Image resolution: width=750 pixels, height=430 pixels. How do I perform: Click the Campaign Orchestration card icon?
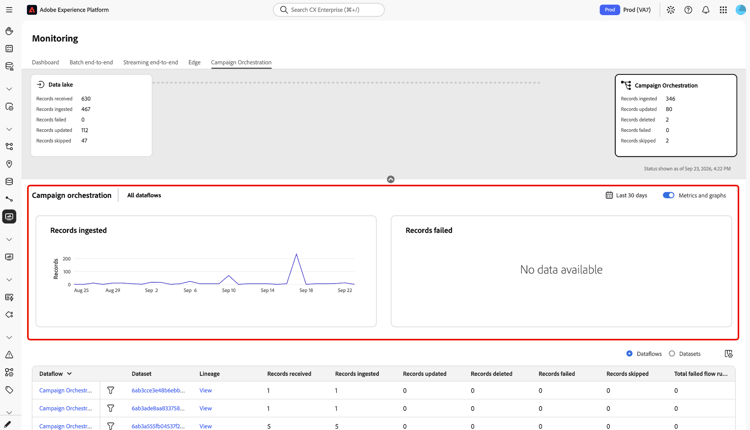pos(626,85)
